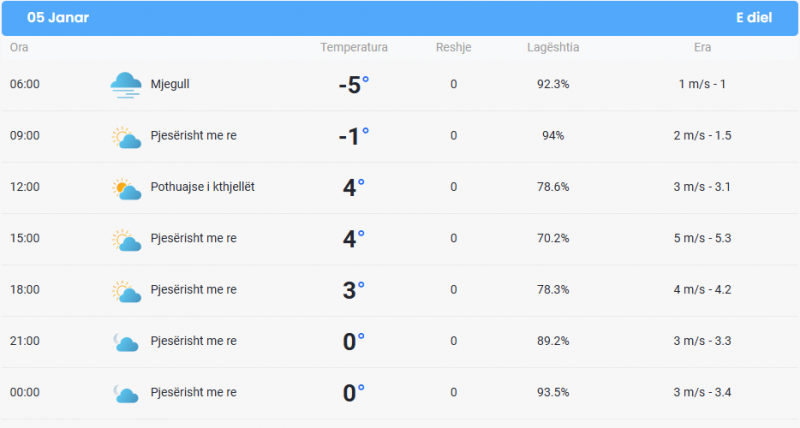Select the Lagështia column header

click(553, 48)
